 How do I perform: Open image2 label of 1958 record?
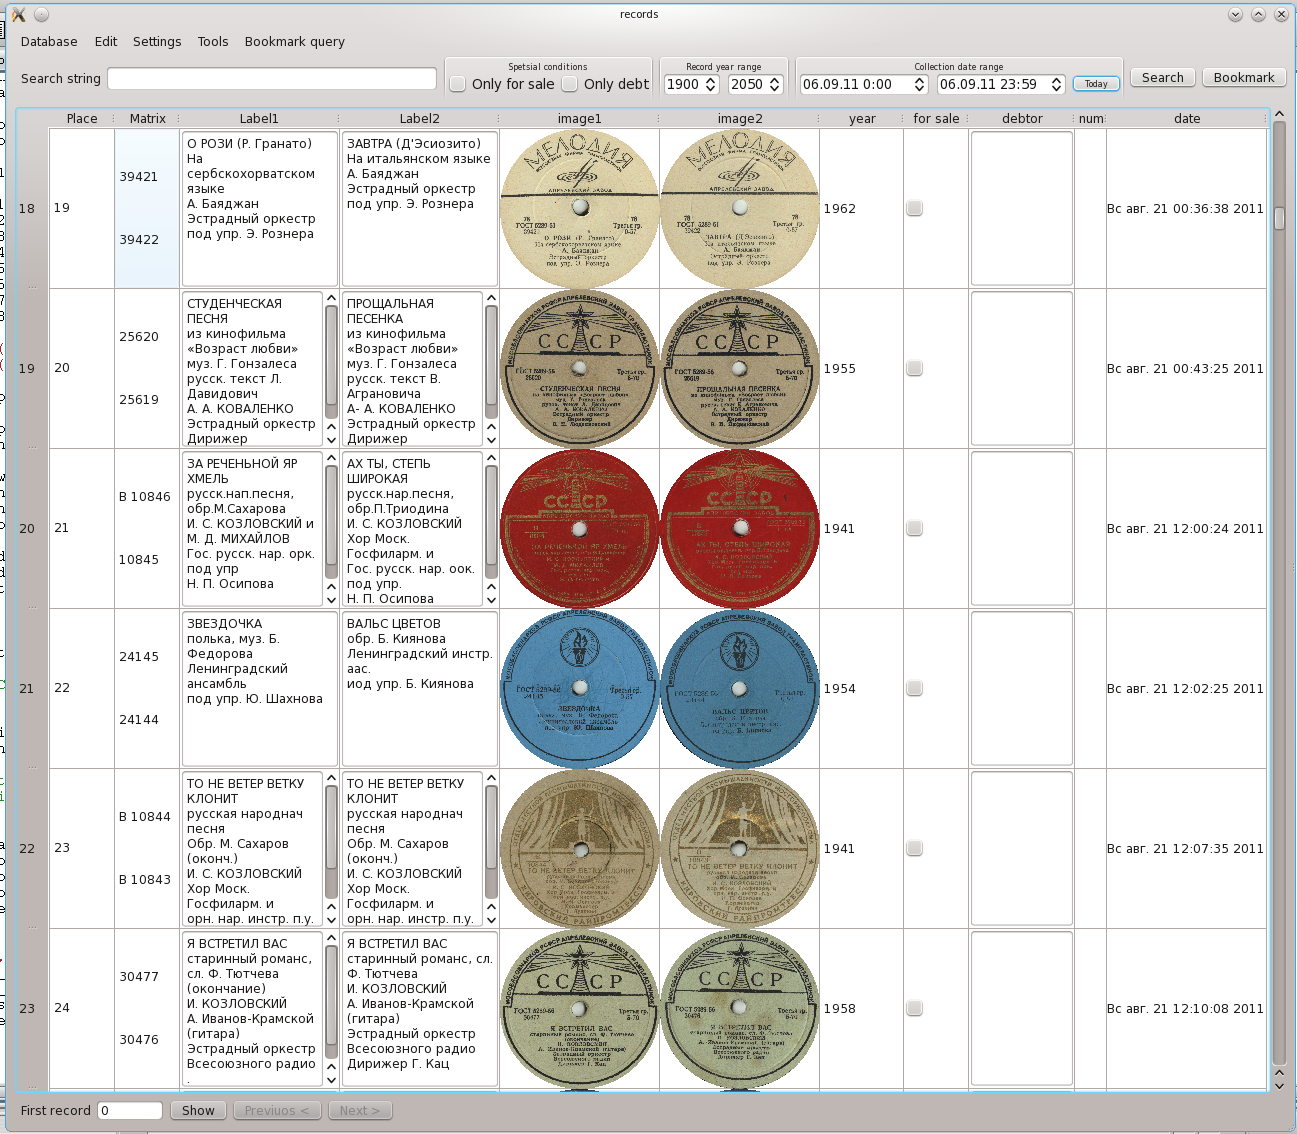[740, 1008]
